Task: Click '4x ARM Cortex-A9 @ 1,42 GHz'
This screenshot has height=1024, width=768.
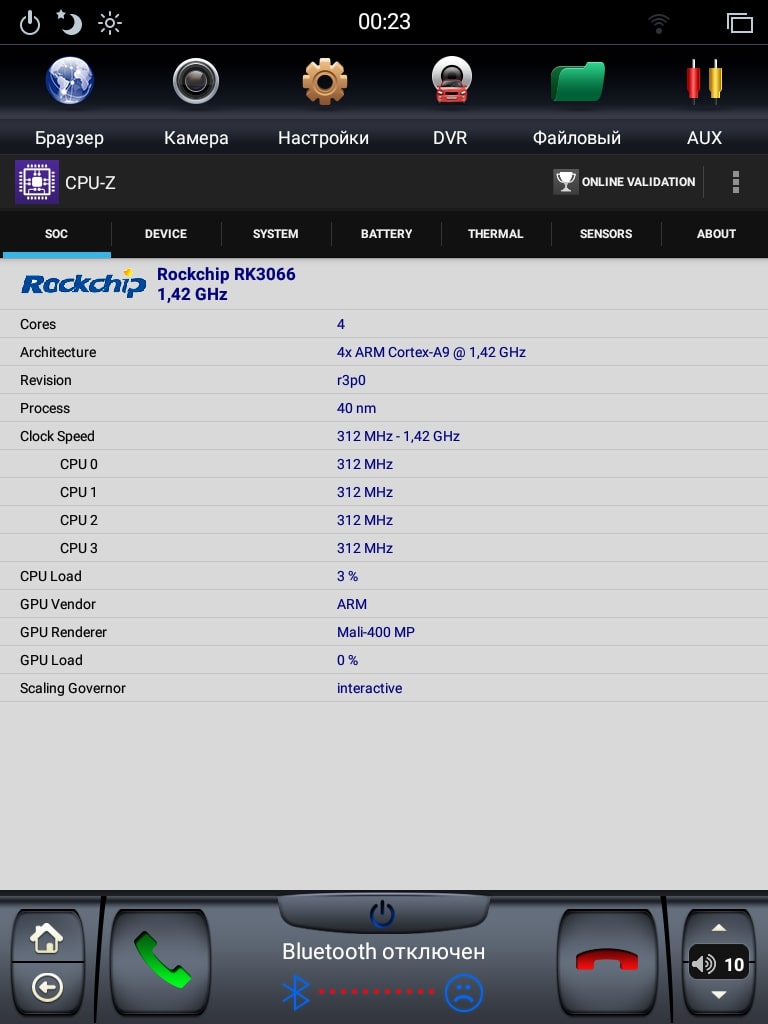Action: point(431,352)
